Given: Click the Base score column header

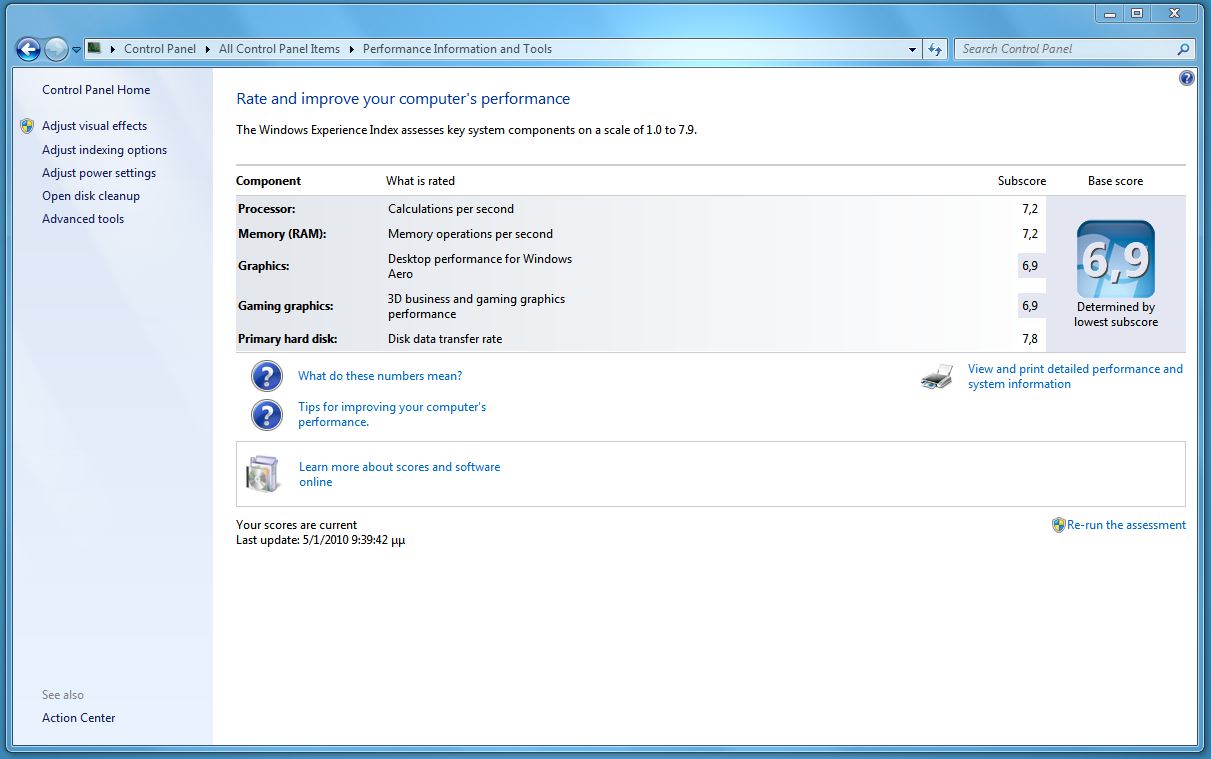Looking at the screenshot, I should pos(1115,181).
